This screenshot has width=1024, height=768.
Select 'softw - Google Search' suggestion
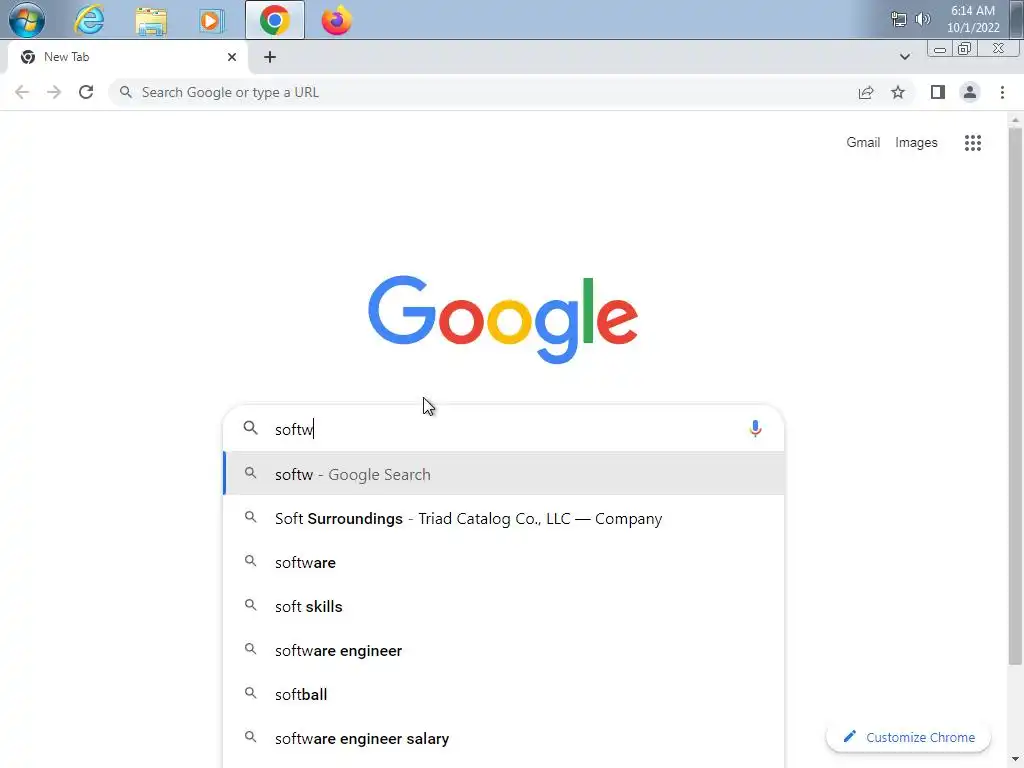pos(504,474)
